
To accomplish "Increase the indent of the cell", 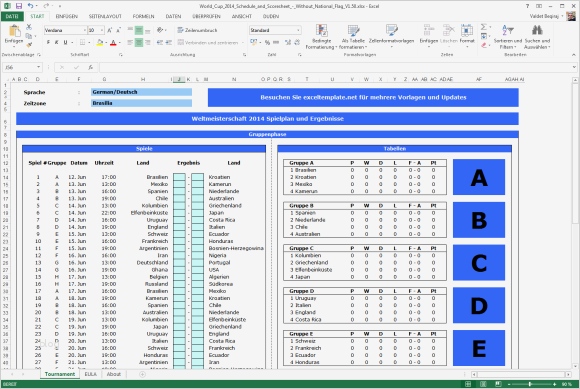I will (x=169, y=43).
